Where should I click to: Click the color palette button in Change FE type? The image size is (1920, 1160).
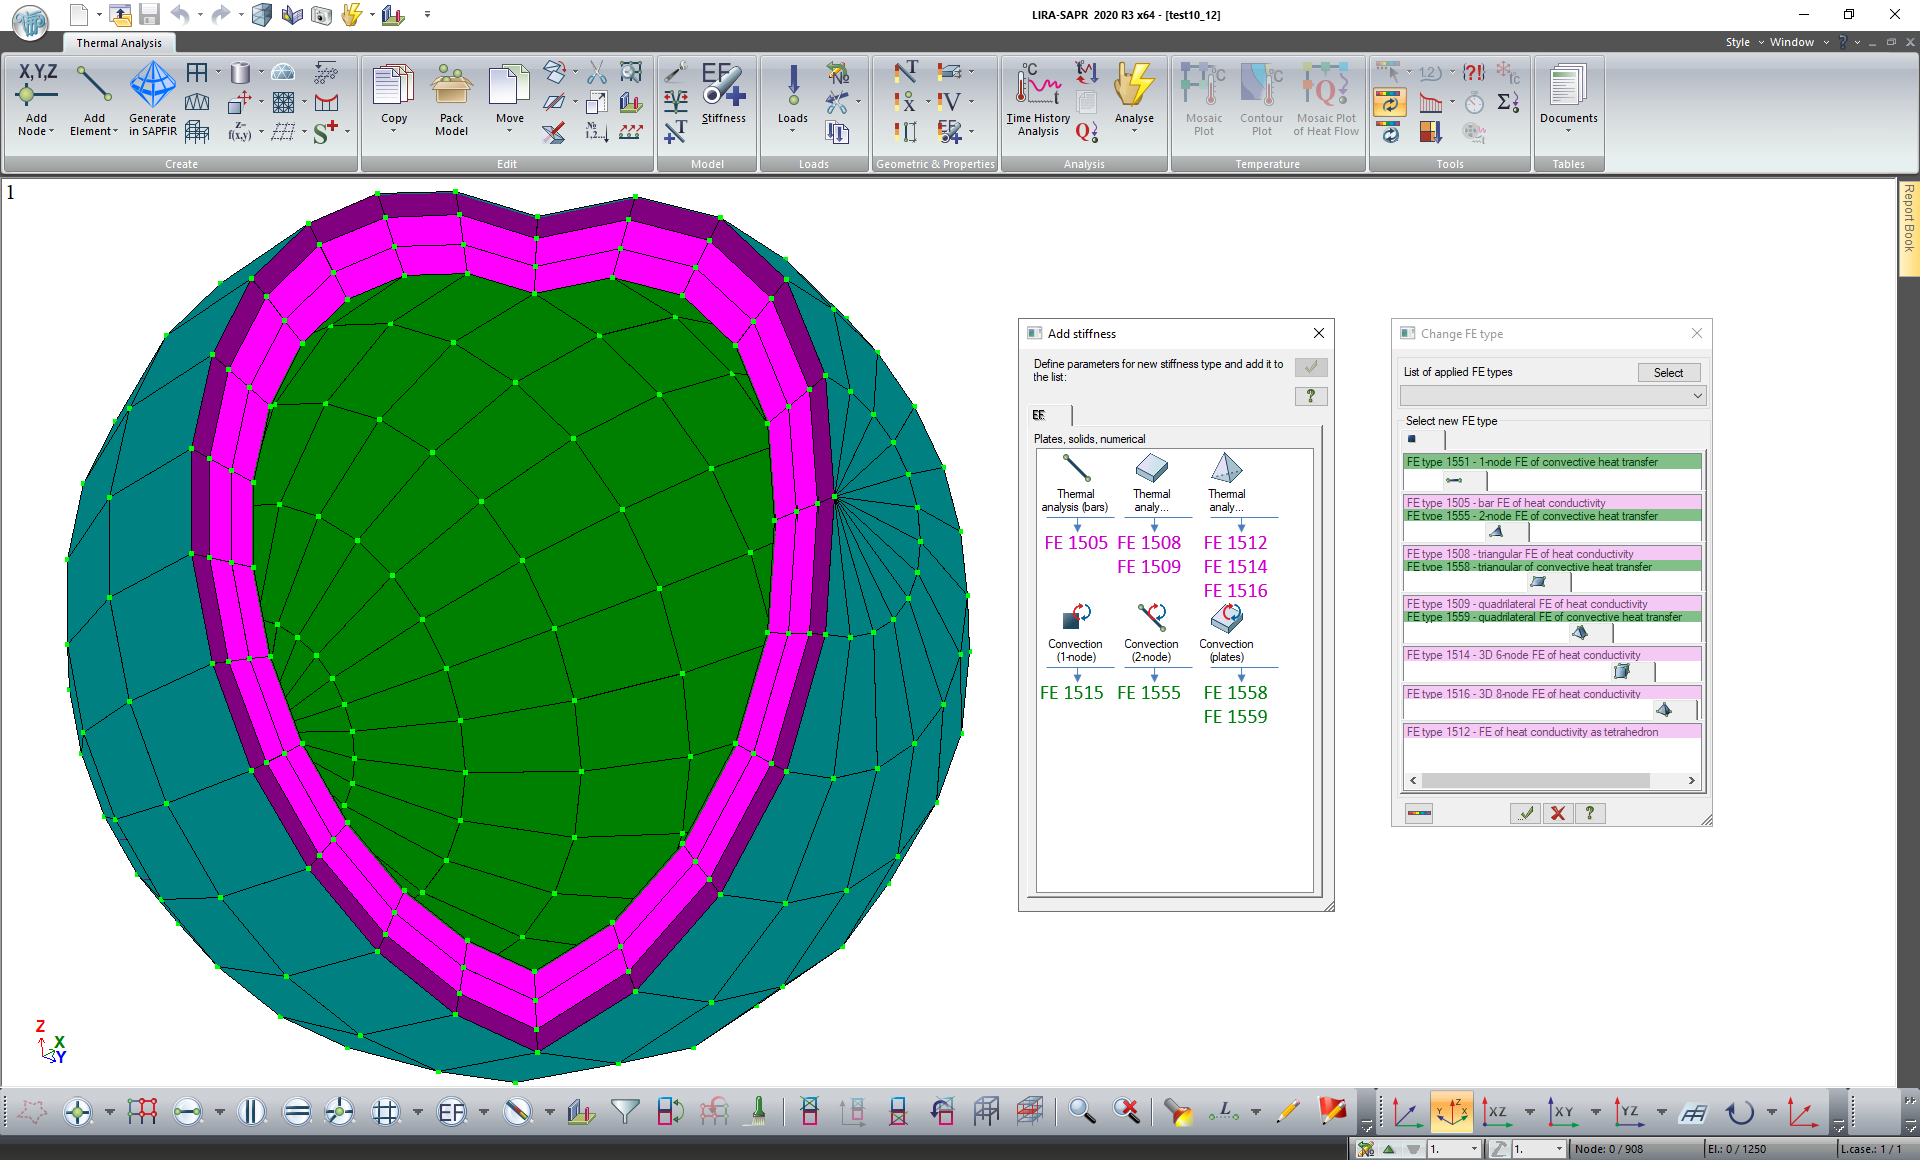click(x=1418, y=813)
